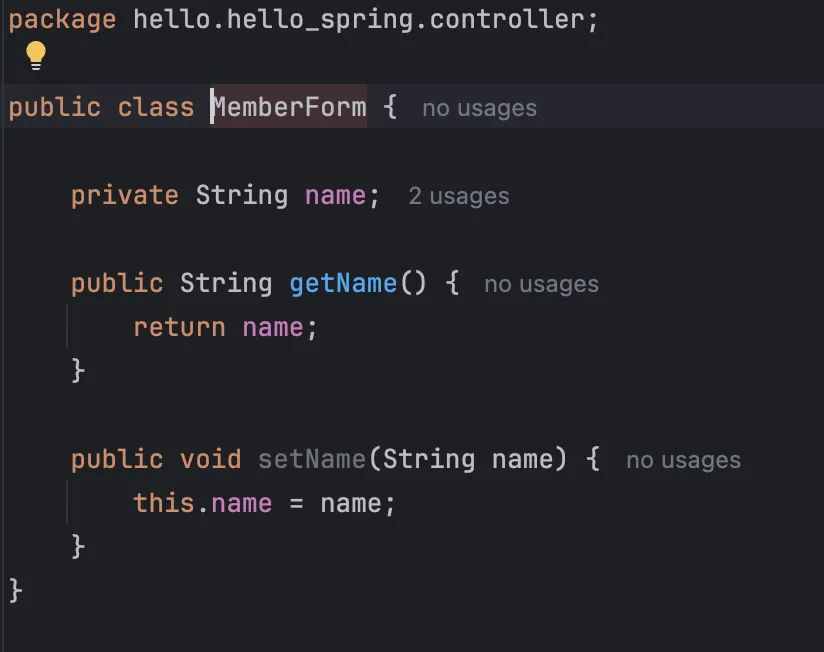This screenshot has width=824, height=652.
Task: Click "no usages" hint beside MemberForm class
Action: [x=479, y=108]
